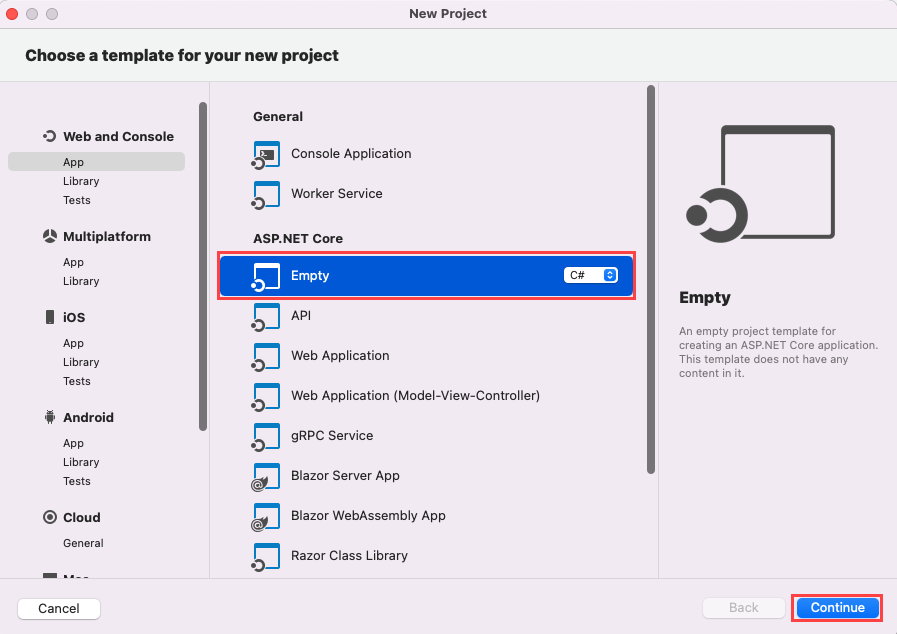Click the Cloud heading label
Screen dimensions: 897x634
coord(82,517)
